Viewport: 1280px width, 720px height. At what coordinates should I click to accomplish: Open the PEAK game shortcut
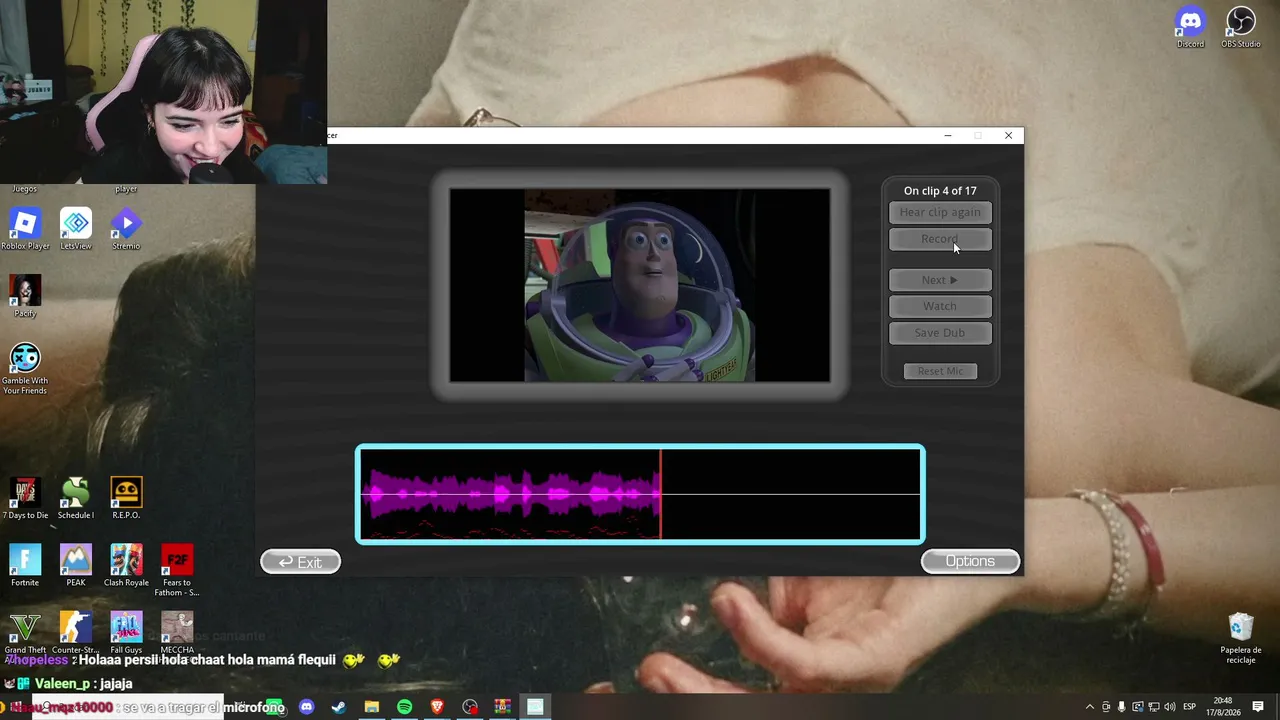(75, 565)
